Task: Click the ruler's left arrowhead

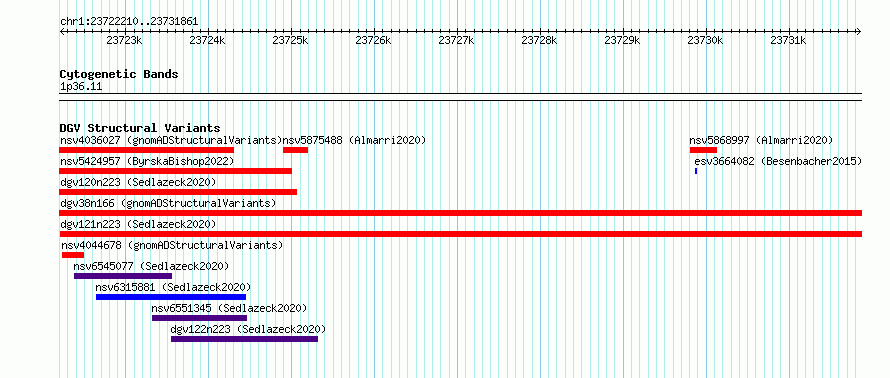Action: 62,31
